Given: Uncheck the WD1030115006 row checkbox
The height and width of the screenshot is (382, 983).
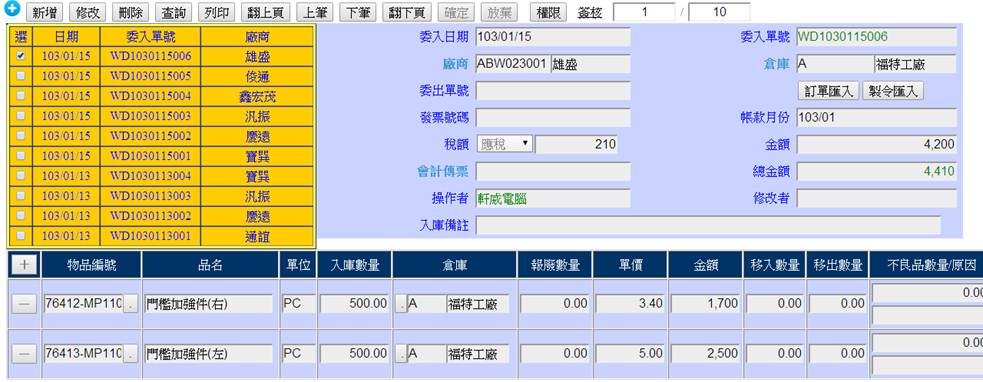Looking at the screenshot, I should click(x=21, y=56).
